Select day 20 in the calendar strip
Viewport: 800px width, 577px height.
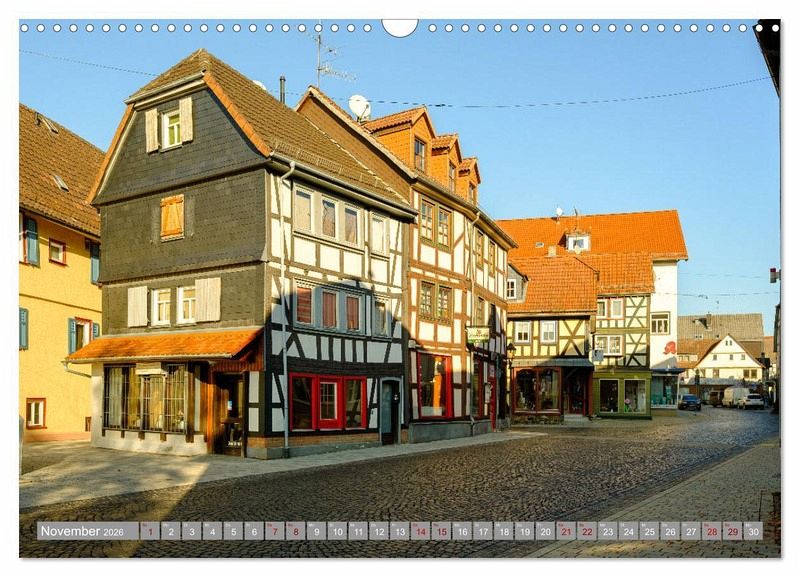tap(545, 531)
